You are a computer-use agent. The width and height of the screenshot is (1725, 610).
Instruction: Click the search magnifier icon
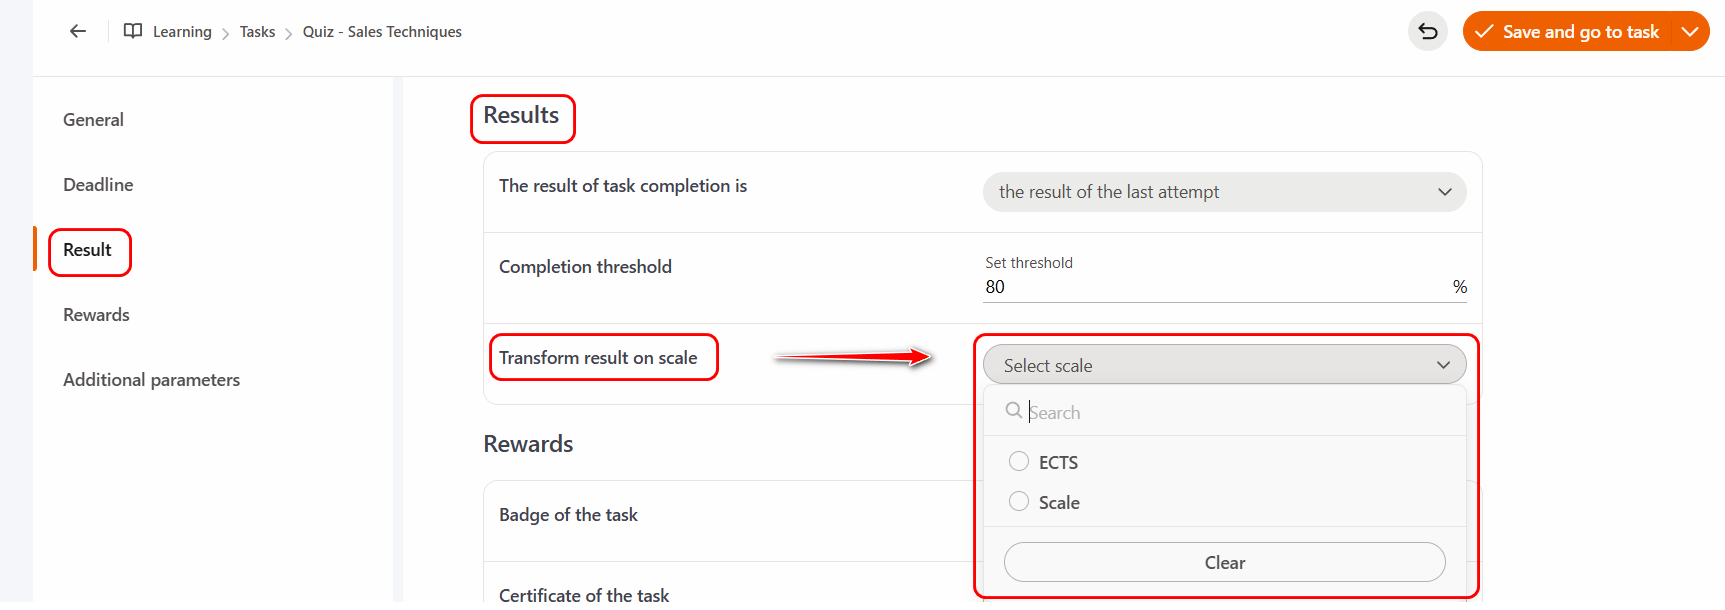coord(1014,411)
